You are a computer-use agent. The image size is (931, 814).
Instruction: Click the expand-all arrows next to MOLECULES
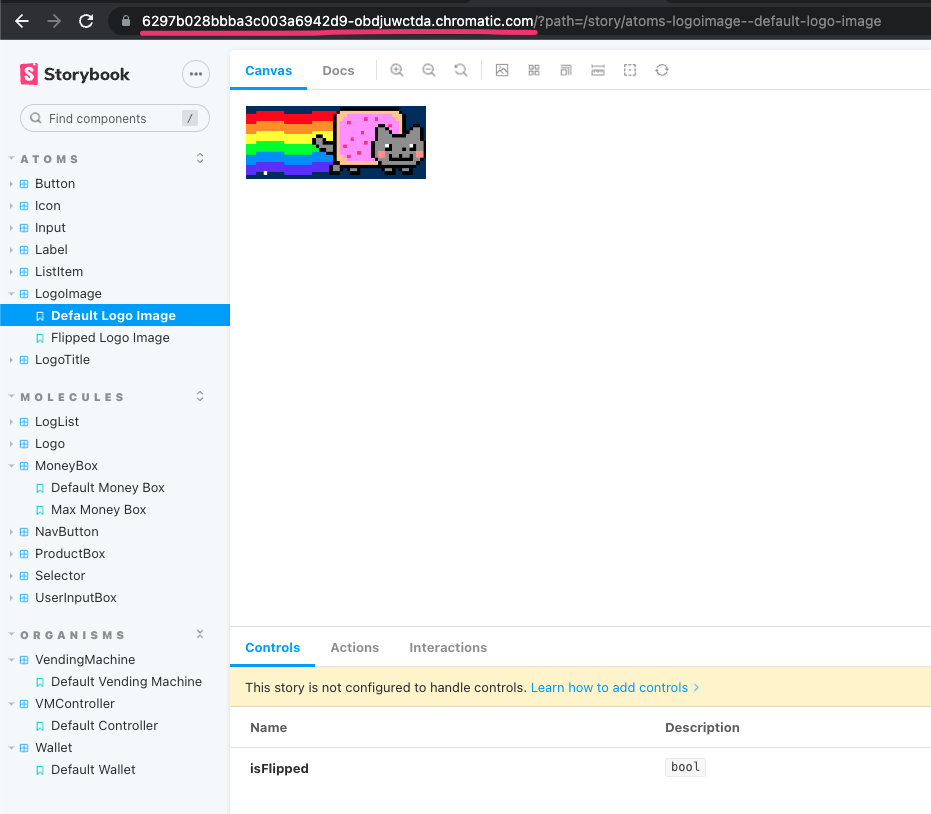[x=200, y=396]
